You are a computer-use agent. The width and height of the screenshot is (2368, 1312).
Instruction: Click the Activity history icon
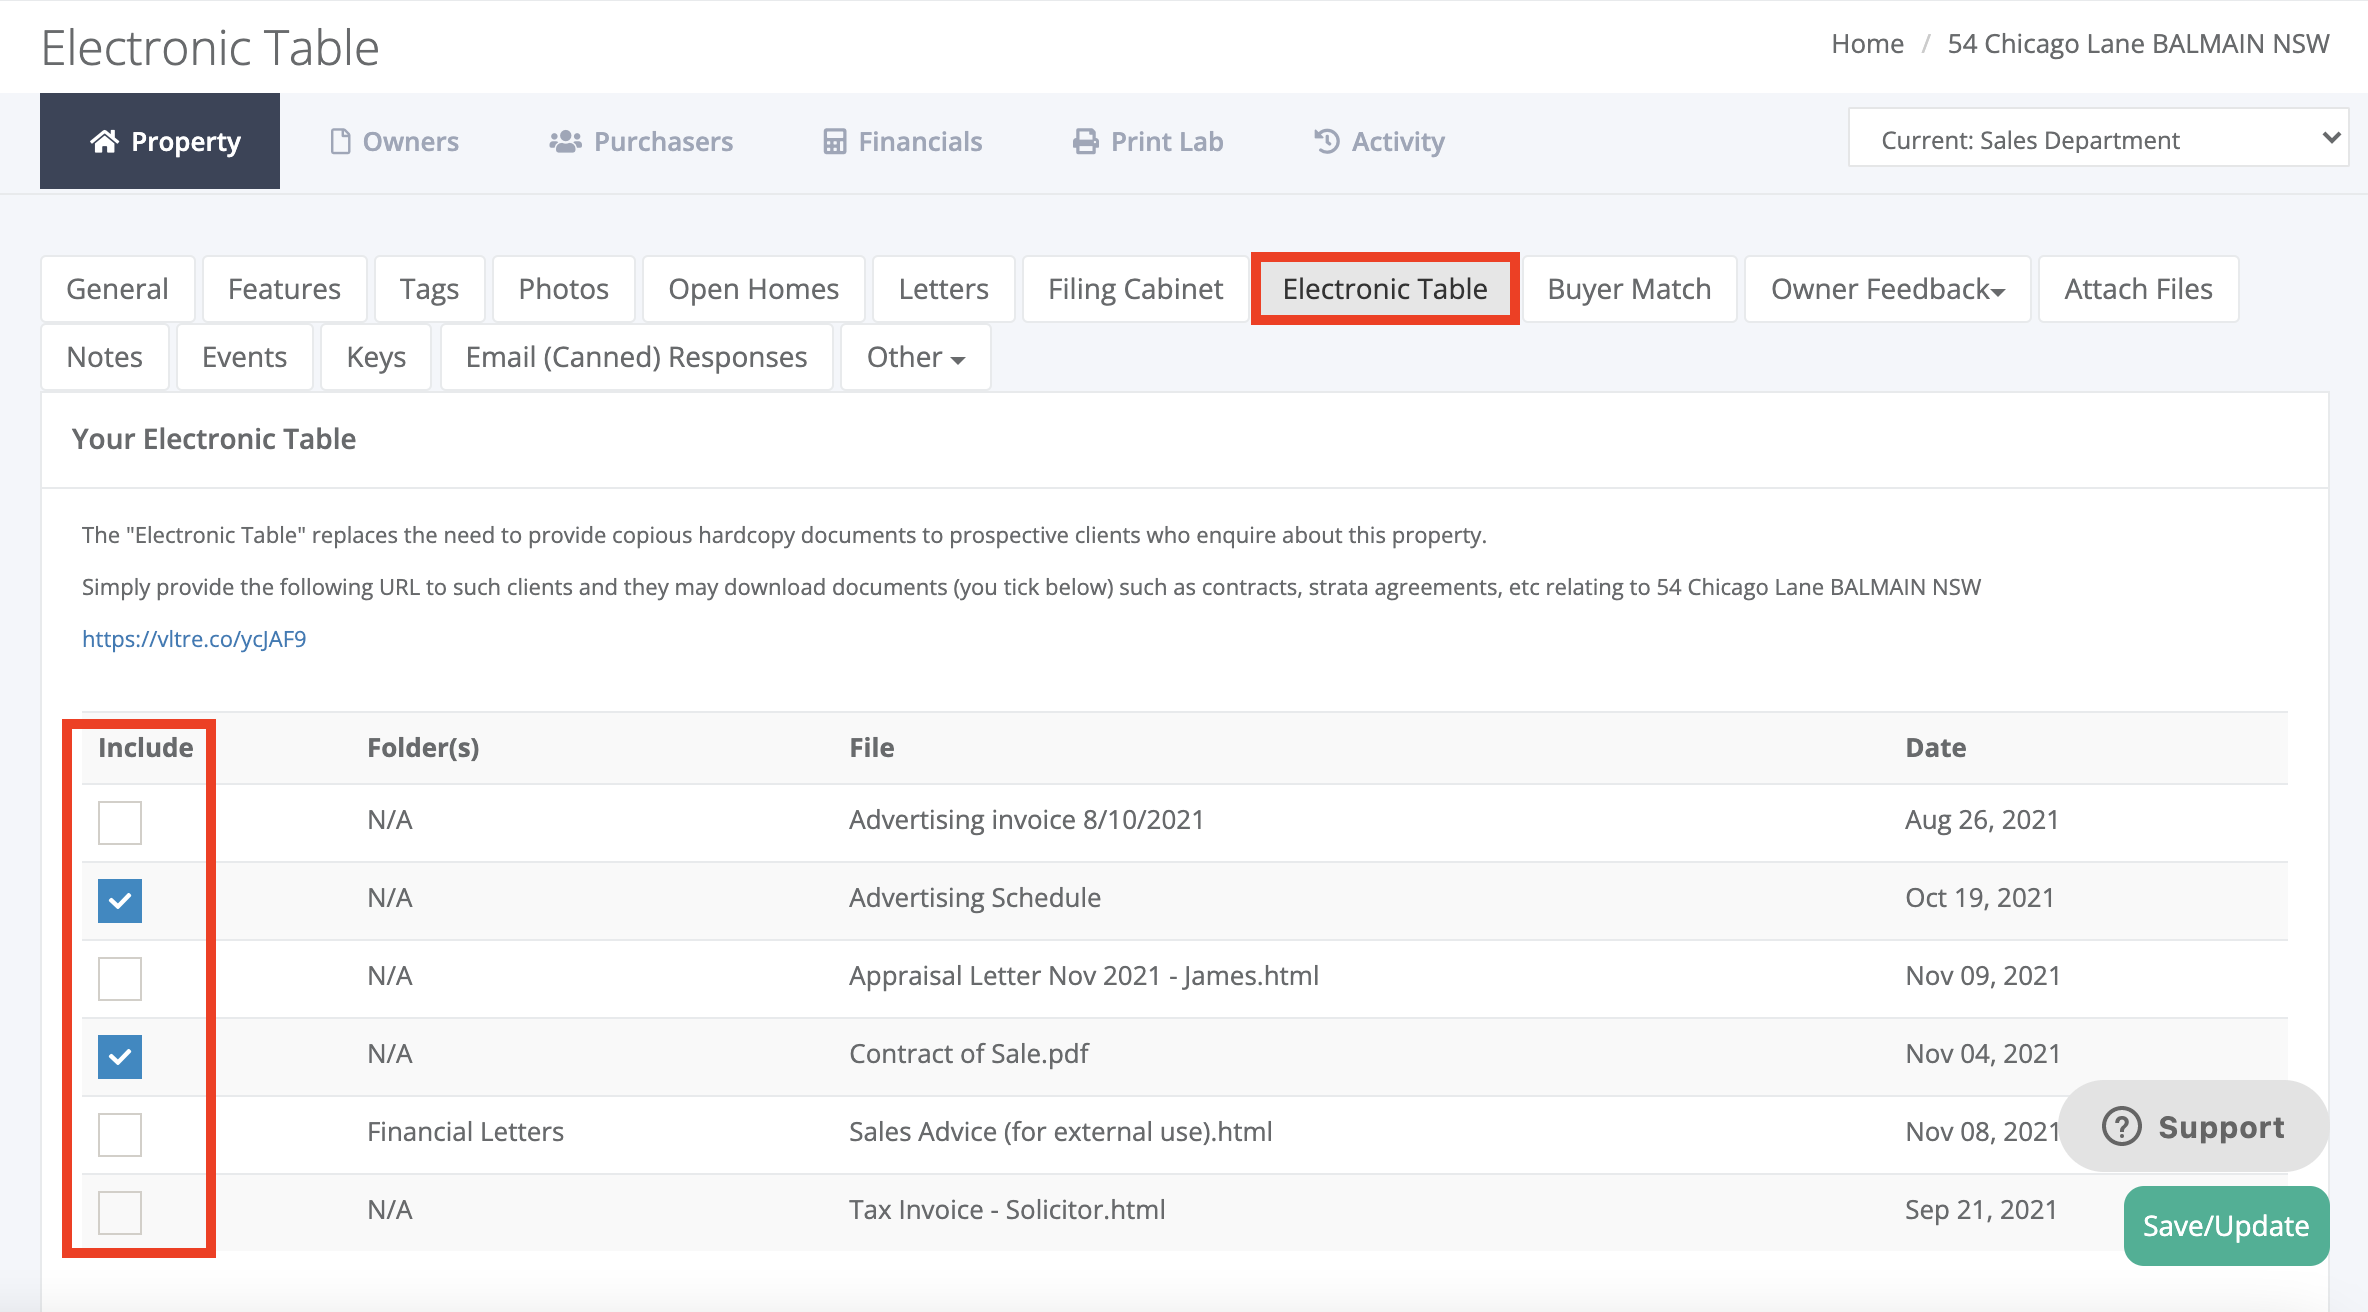click(1326, 142)
